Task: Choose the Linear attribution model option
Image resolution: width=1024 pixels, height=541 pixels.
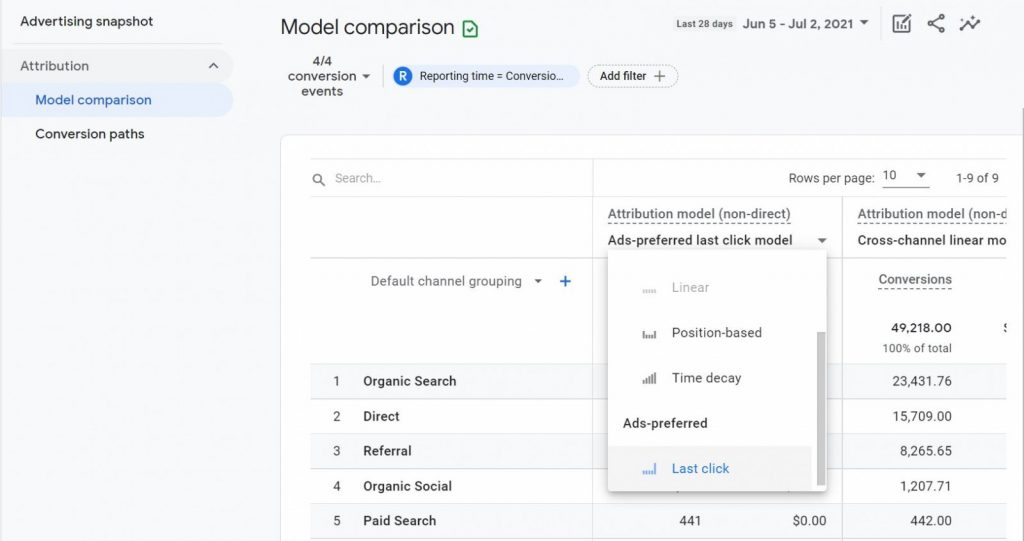Action: tap(690, 288)
